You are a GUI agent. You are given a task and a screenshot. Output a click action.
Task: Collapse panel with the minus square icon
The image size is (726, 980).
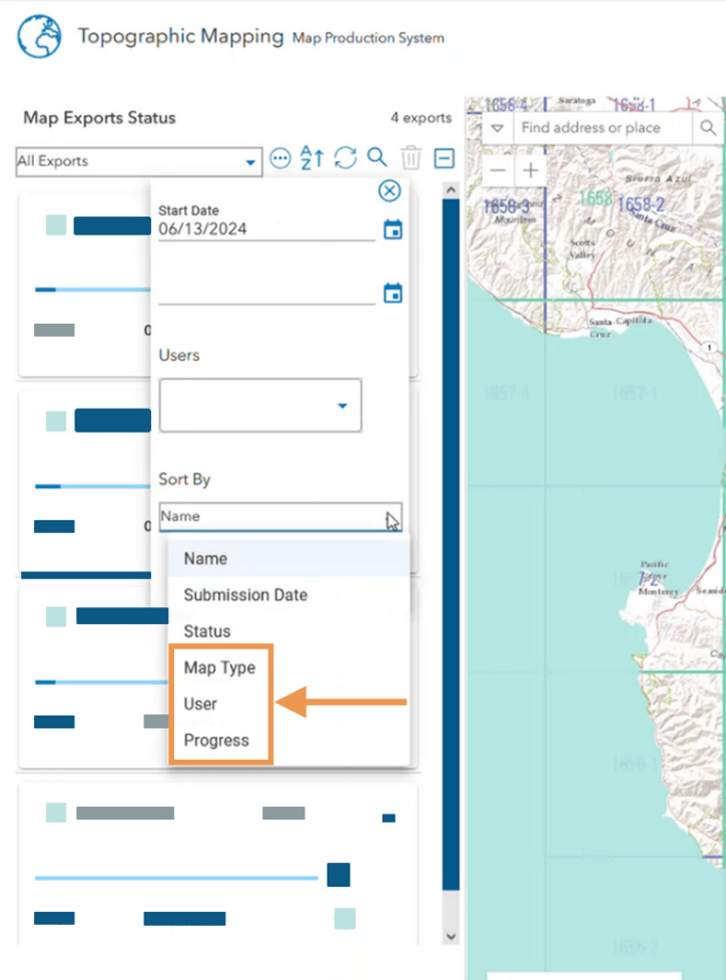444,158
